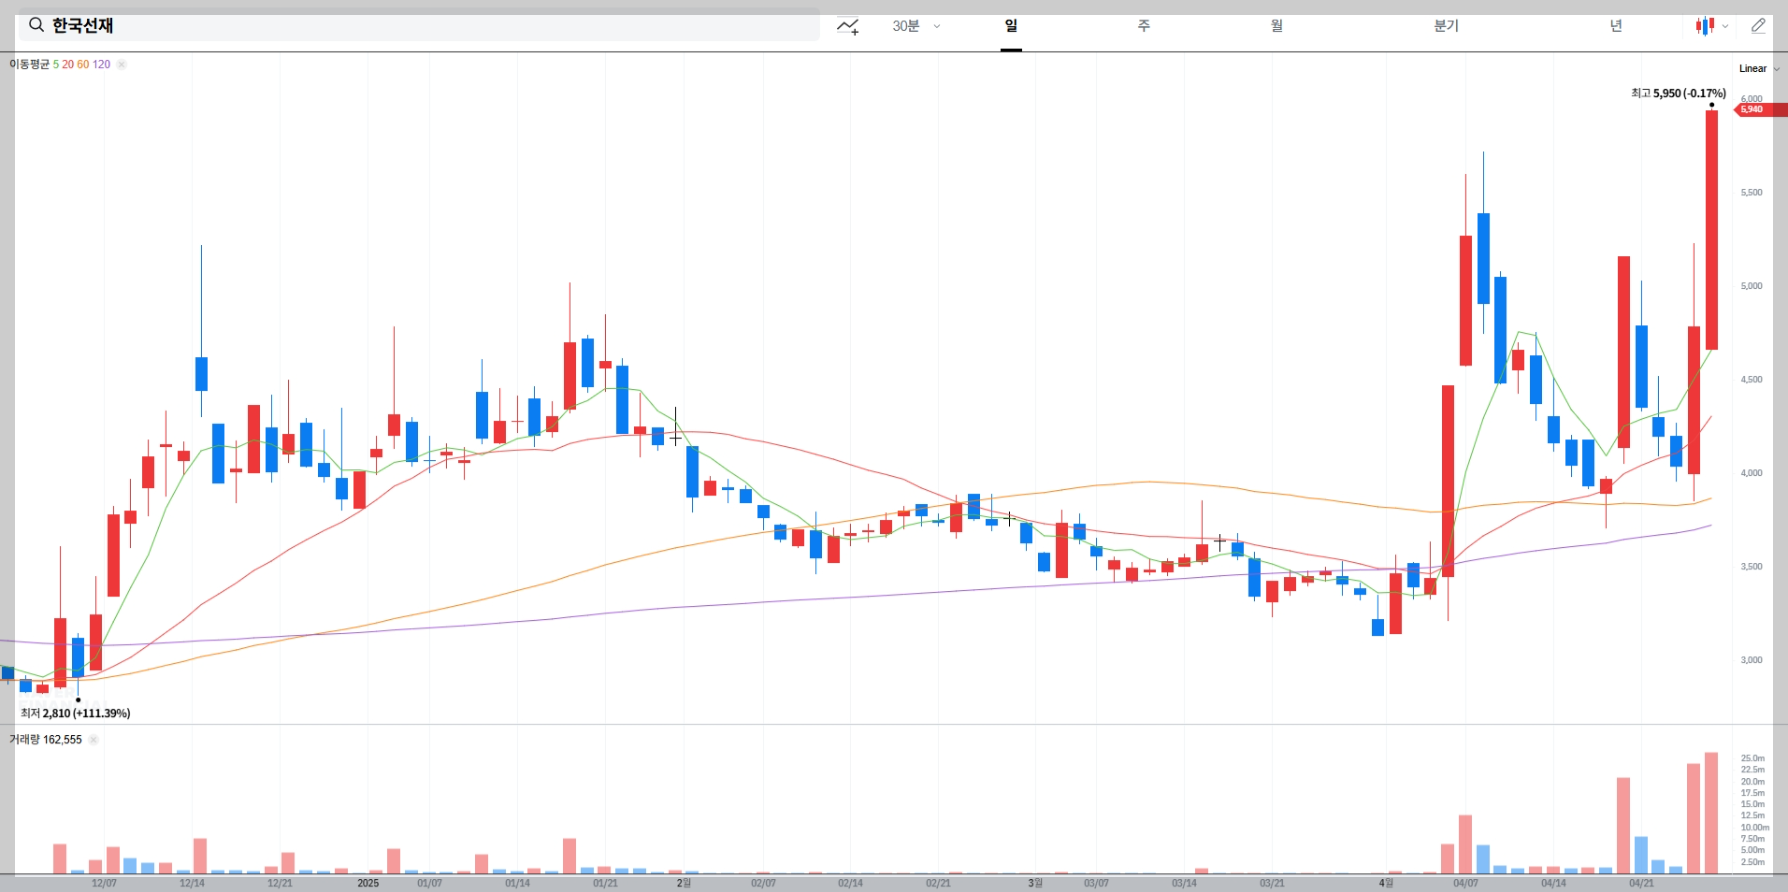
Task: Click the 최저 2,810 low price label
Action: (x=75, y=713)
